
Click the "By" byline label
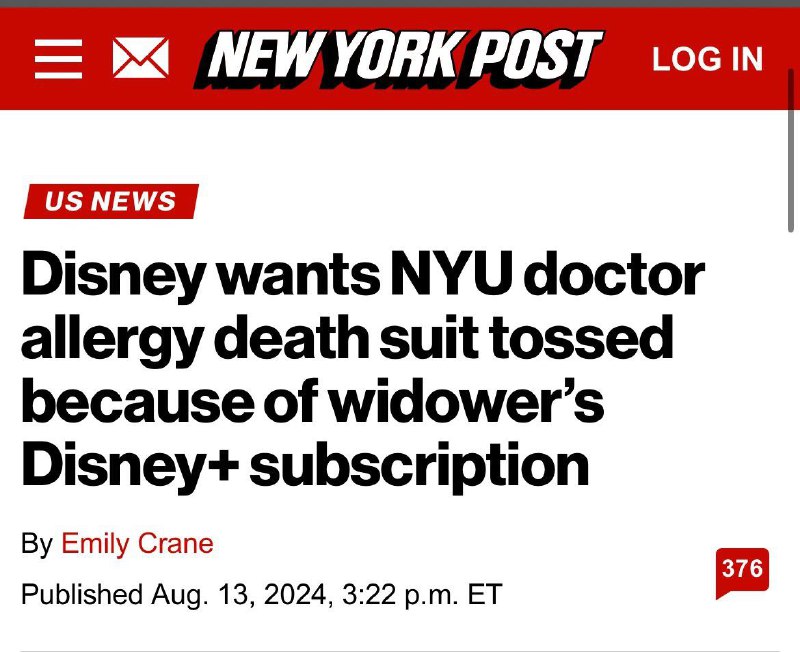pos(37,544)
